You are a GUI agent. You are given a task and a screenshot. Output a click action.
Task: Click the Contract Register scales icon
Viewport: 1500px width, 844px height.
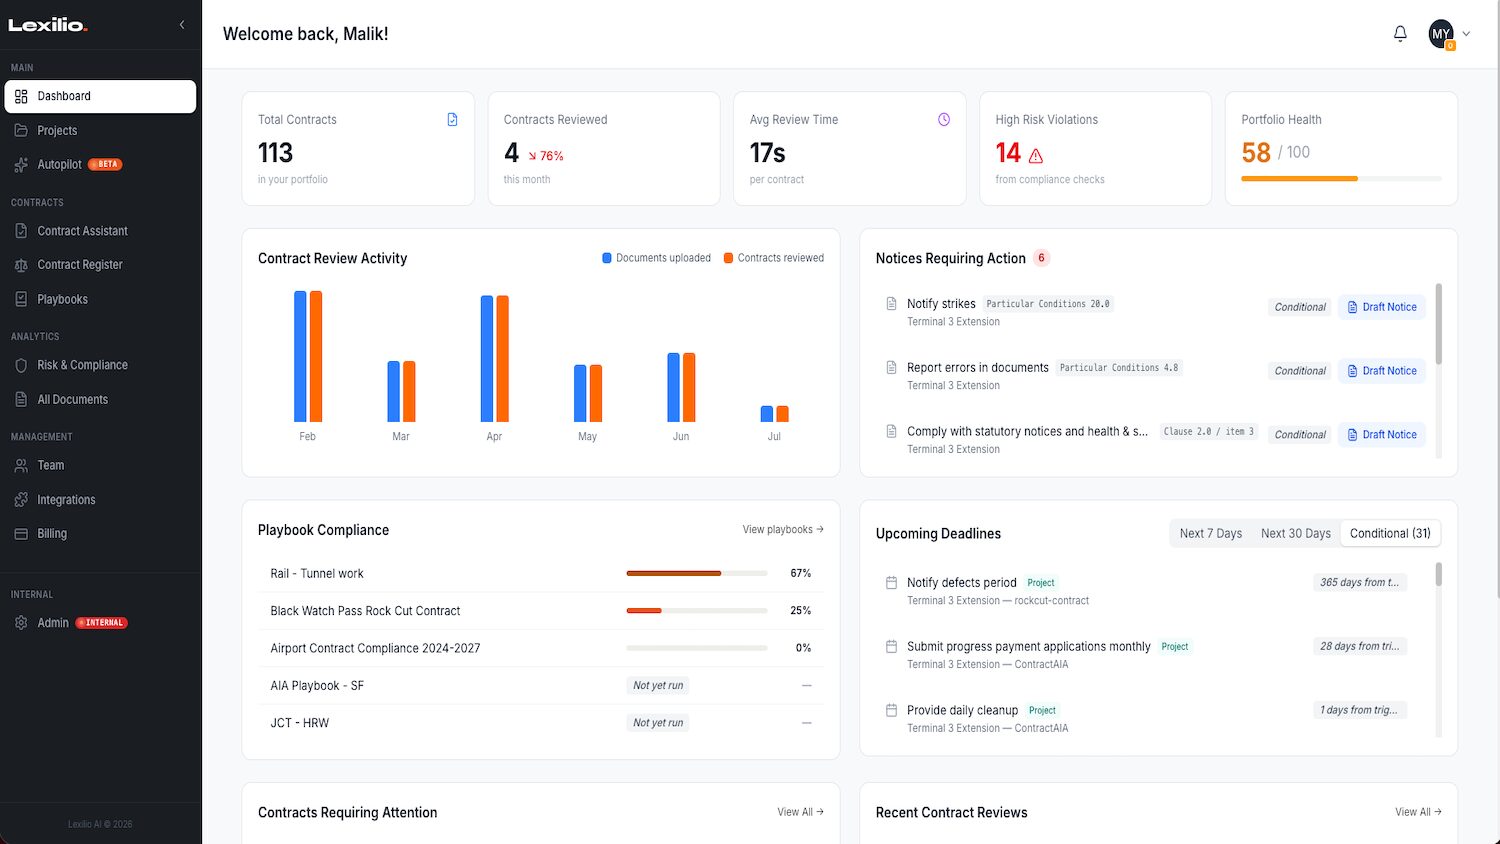[x=21, y=265]
